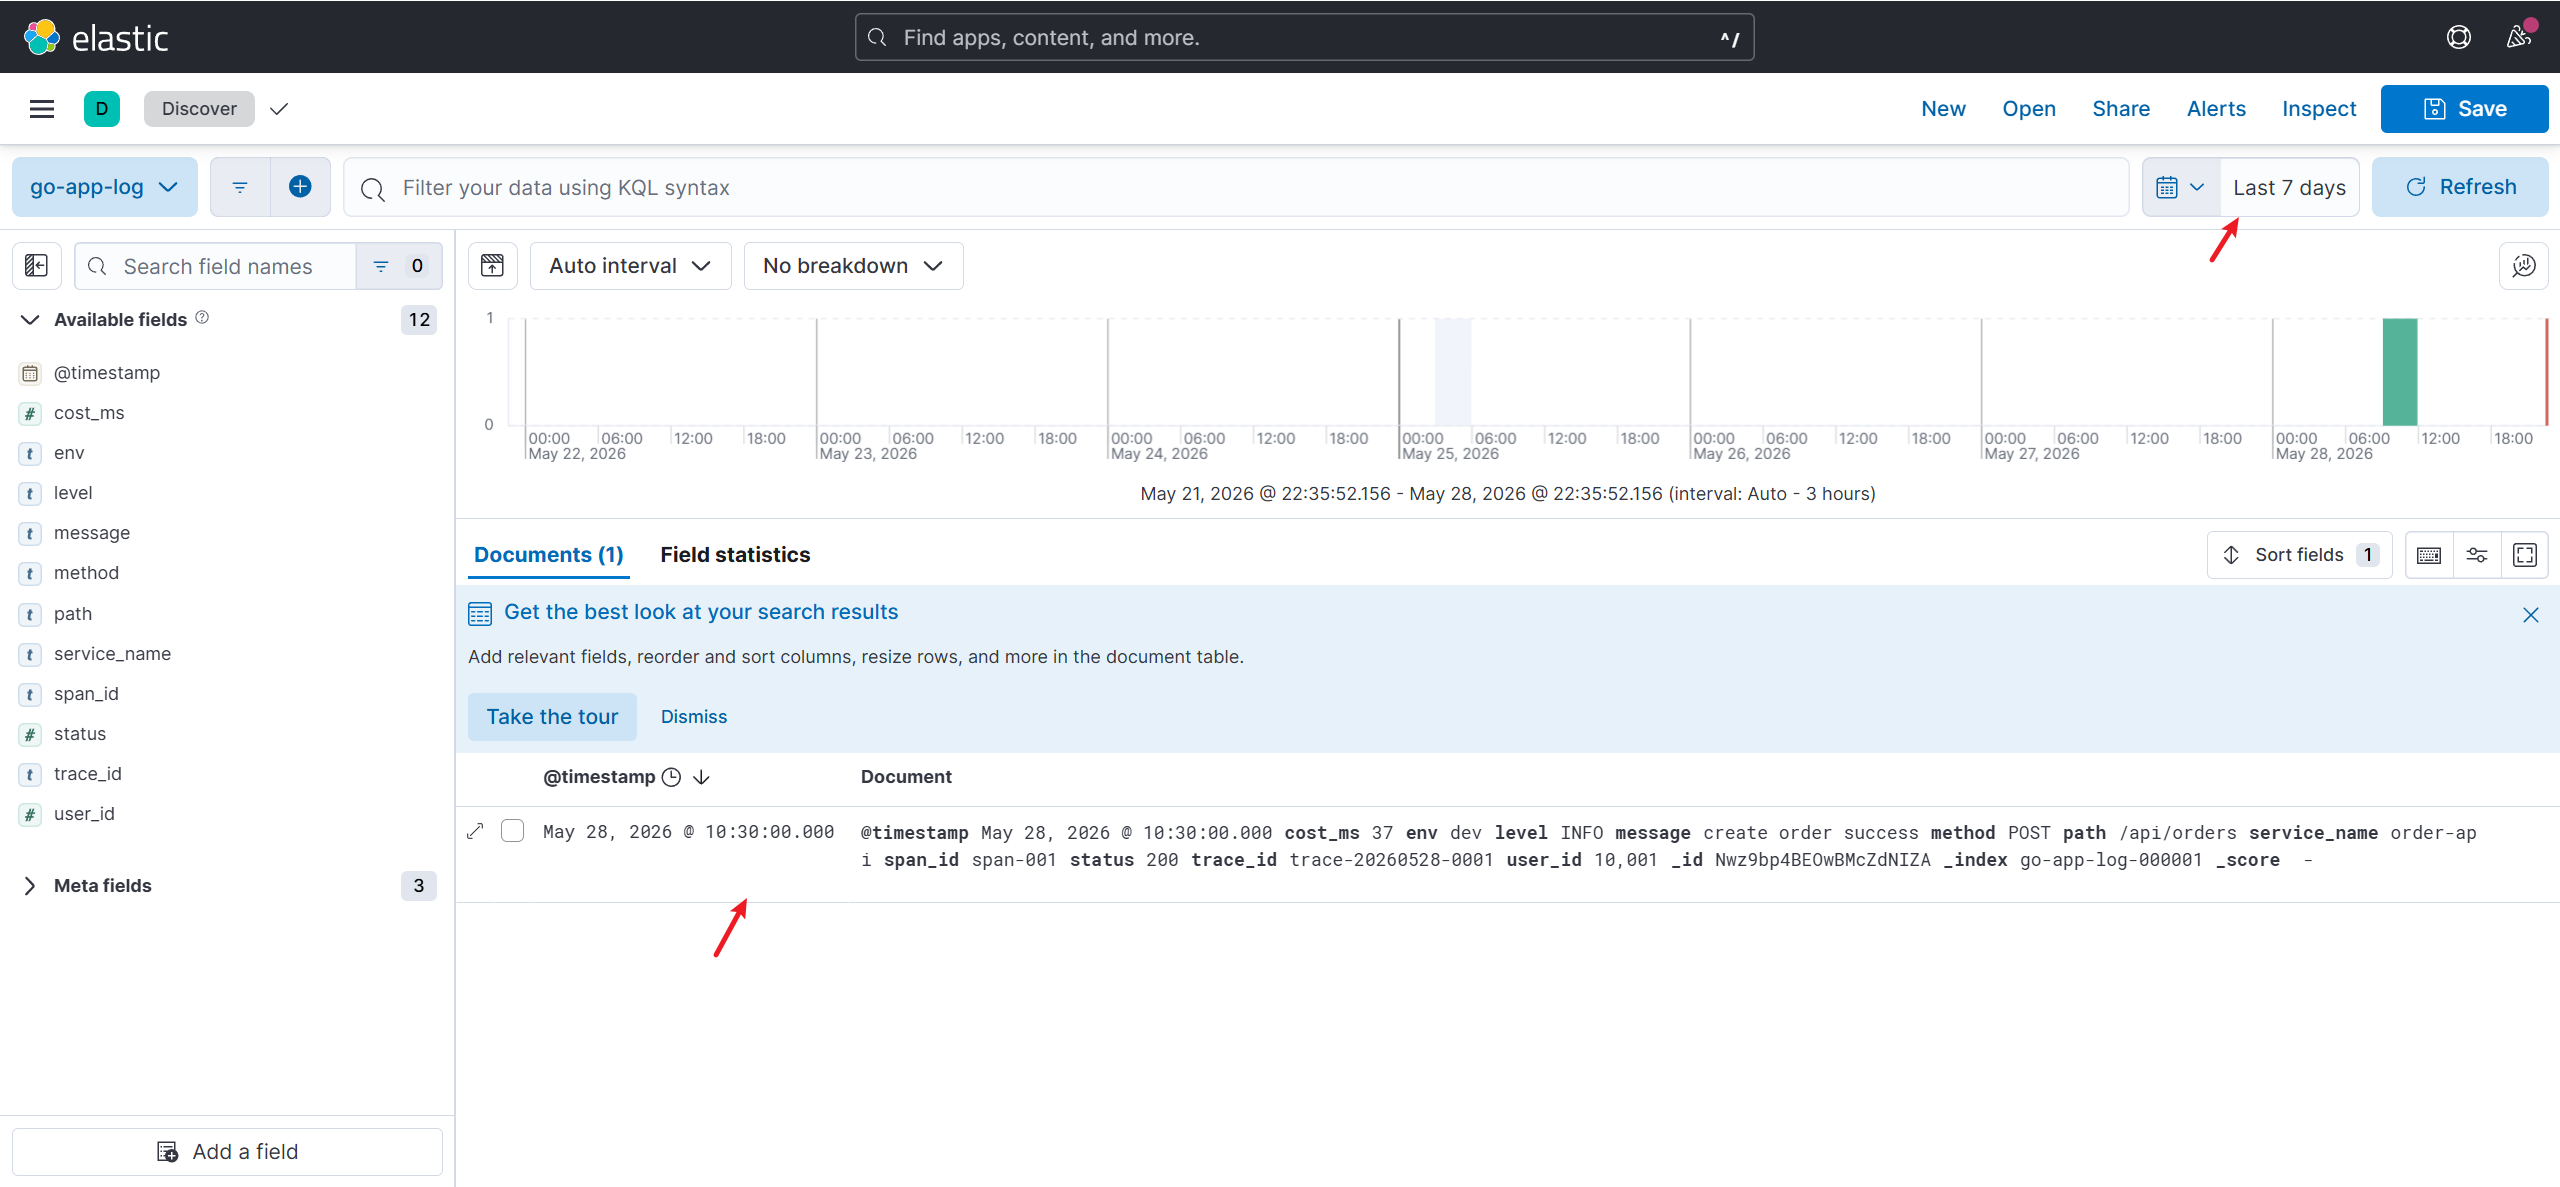
Task: Click the @timestamp column clock icon
Action: pyautogui.click(x=672, y=777)
